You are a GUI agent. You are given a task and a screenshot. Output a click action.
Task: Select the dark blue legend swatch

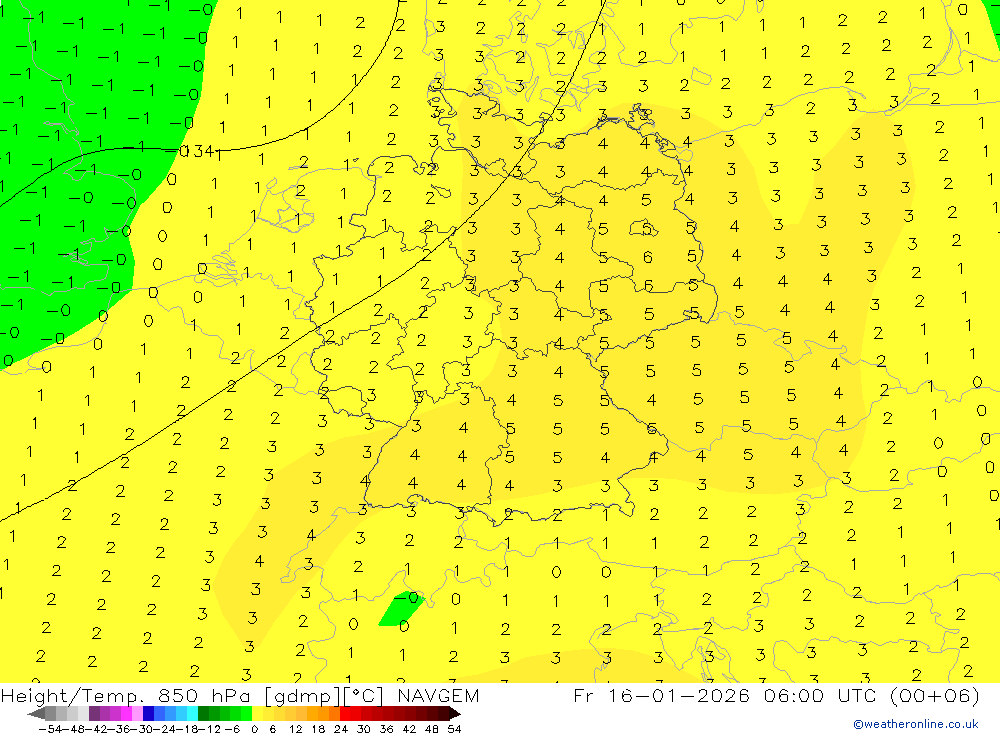pos(148,714)
